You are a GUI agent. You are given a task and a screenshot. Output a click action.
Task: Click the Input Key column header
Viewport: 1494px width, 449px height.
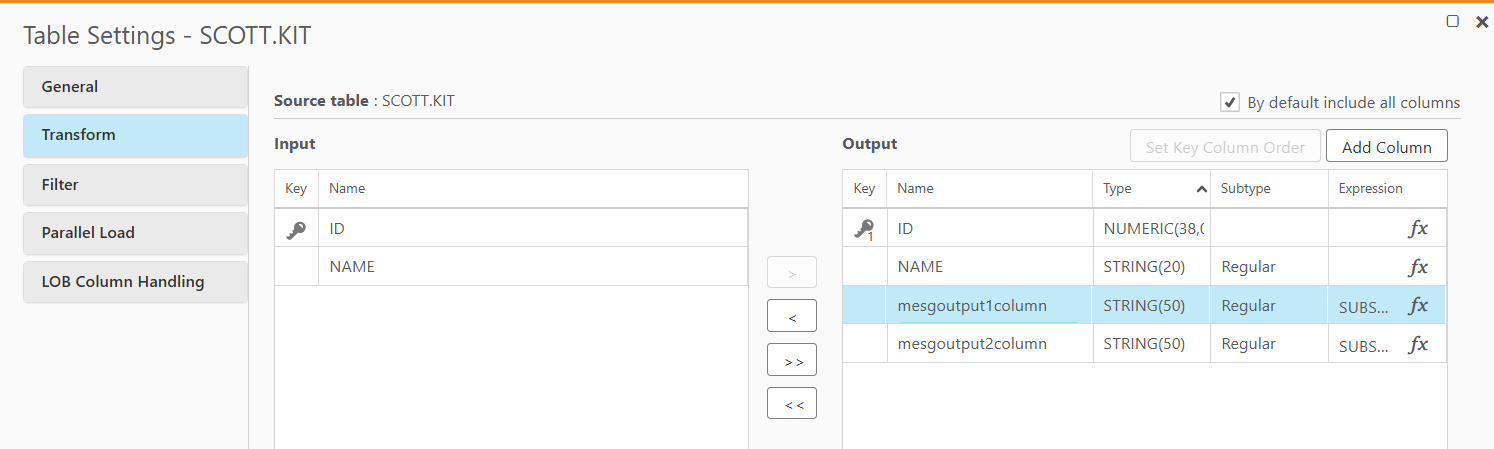coord(296,188)
